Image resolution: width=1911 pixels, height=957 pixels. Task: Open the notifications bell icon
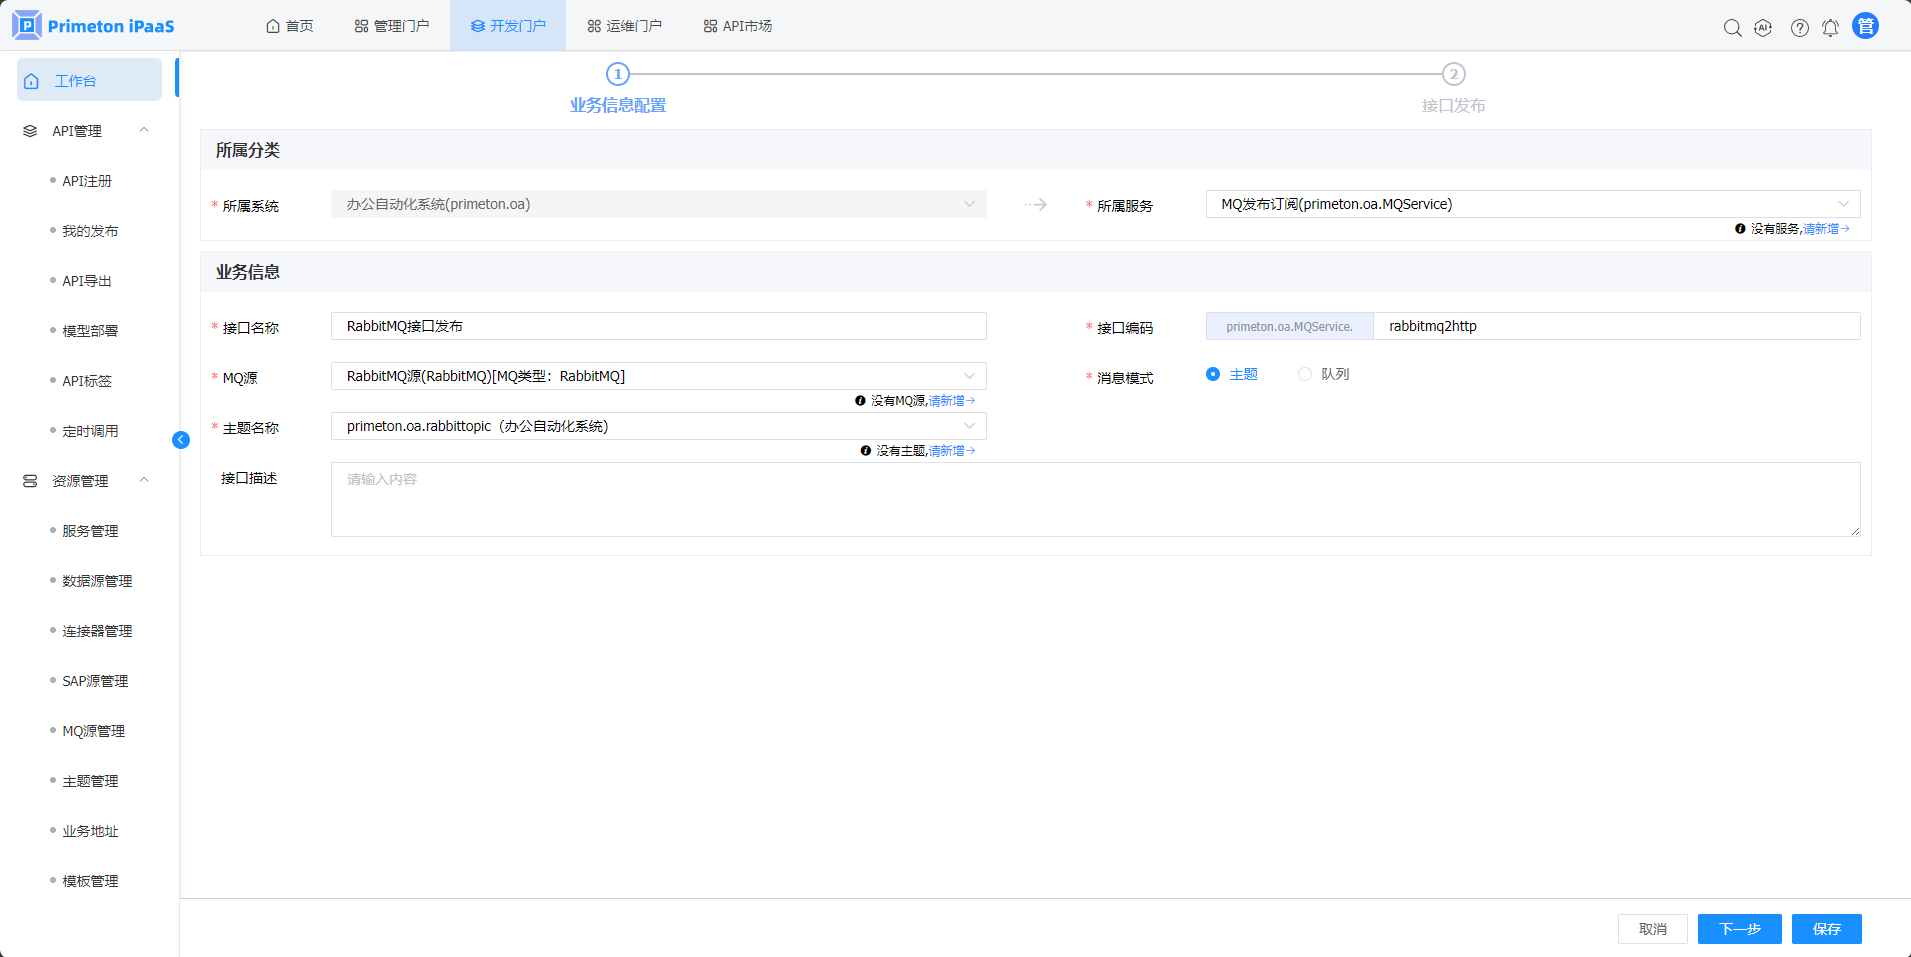click(x=1830, y=28)
